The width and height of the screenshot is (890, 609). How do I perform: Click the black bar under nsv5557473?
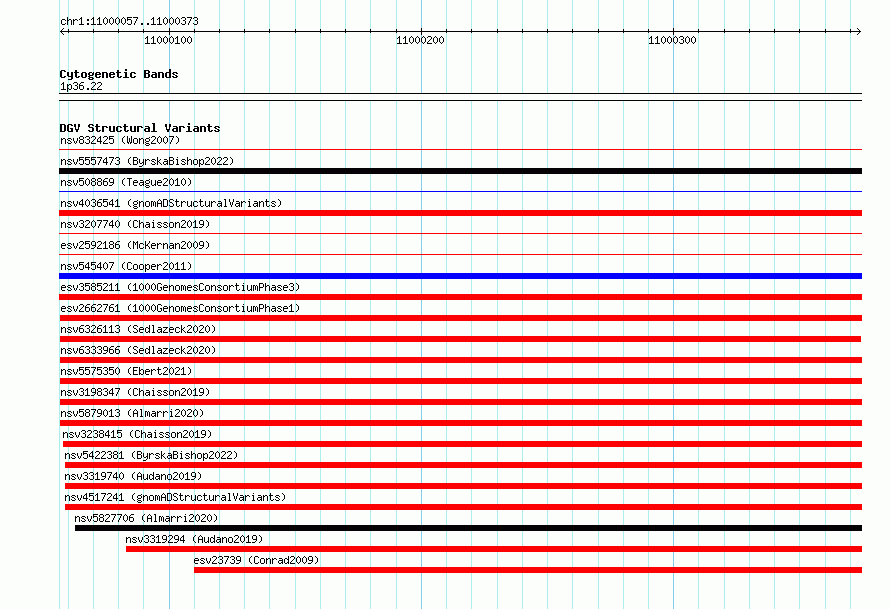click(x=460, y=171)
